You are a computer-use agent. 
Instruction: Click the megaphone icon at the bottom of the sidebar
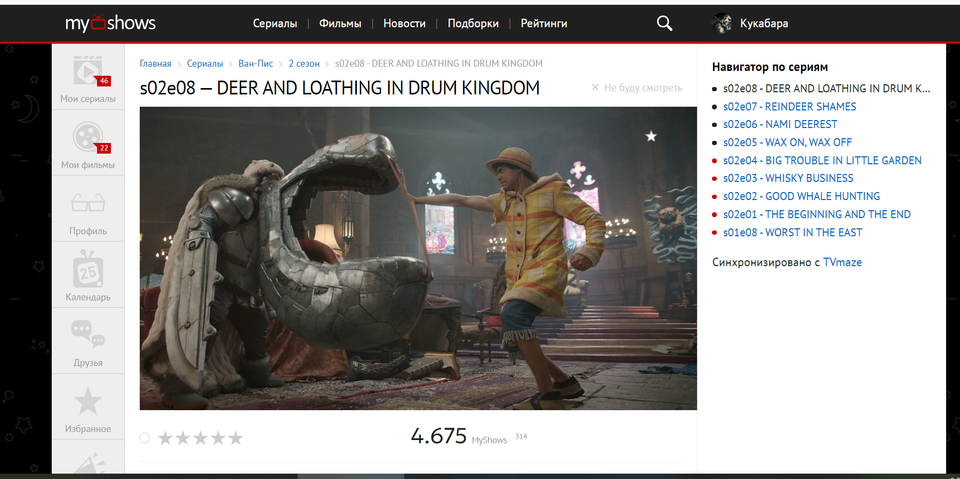click(88, 462)
